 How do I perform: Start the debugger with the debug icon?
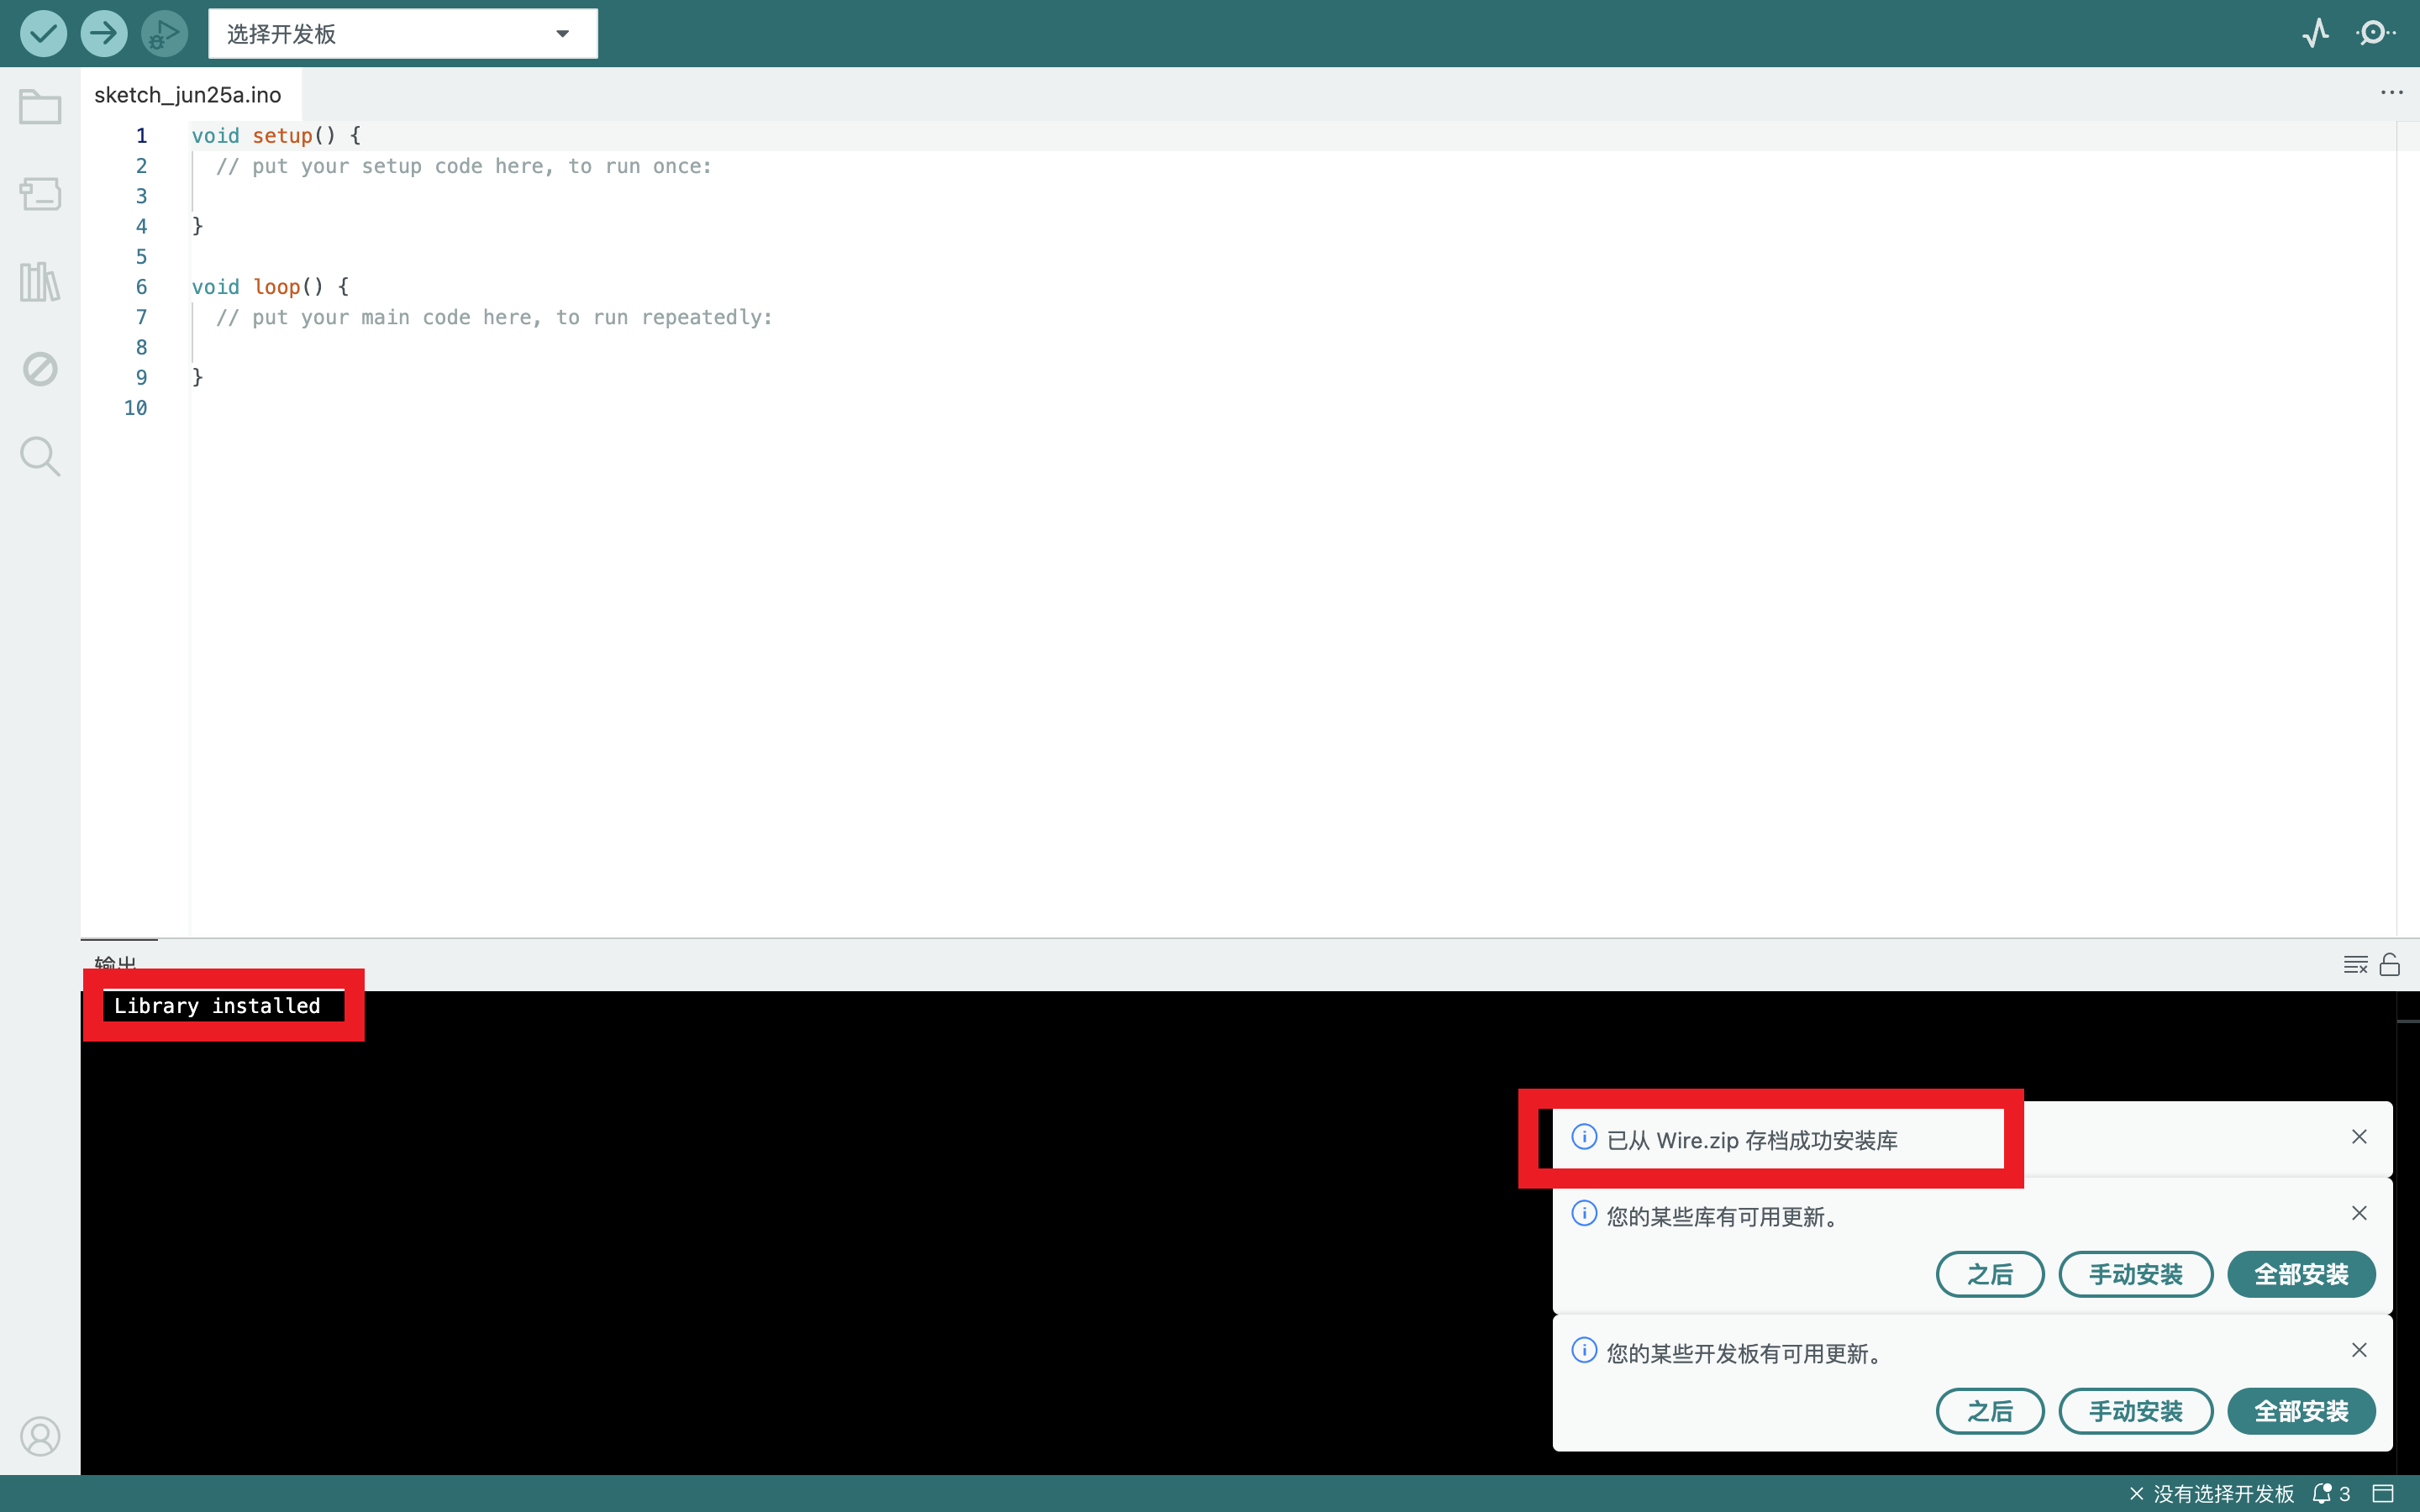click(x=164, y=33)
